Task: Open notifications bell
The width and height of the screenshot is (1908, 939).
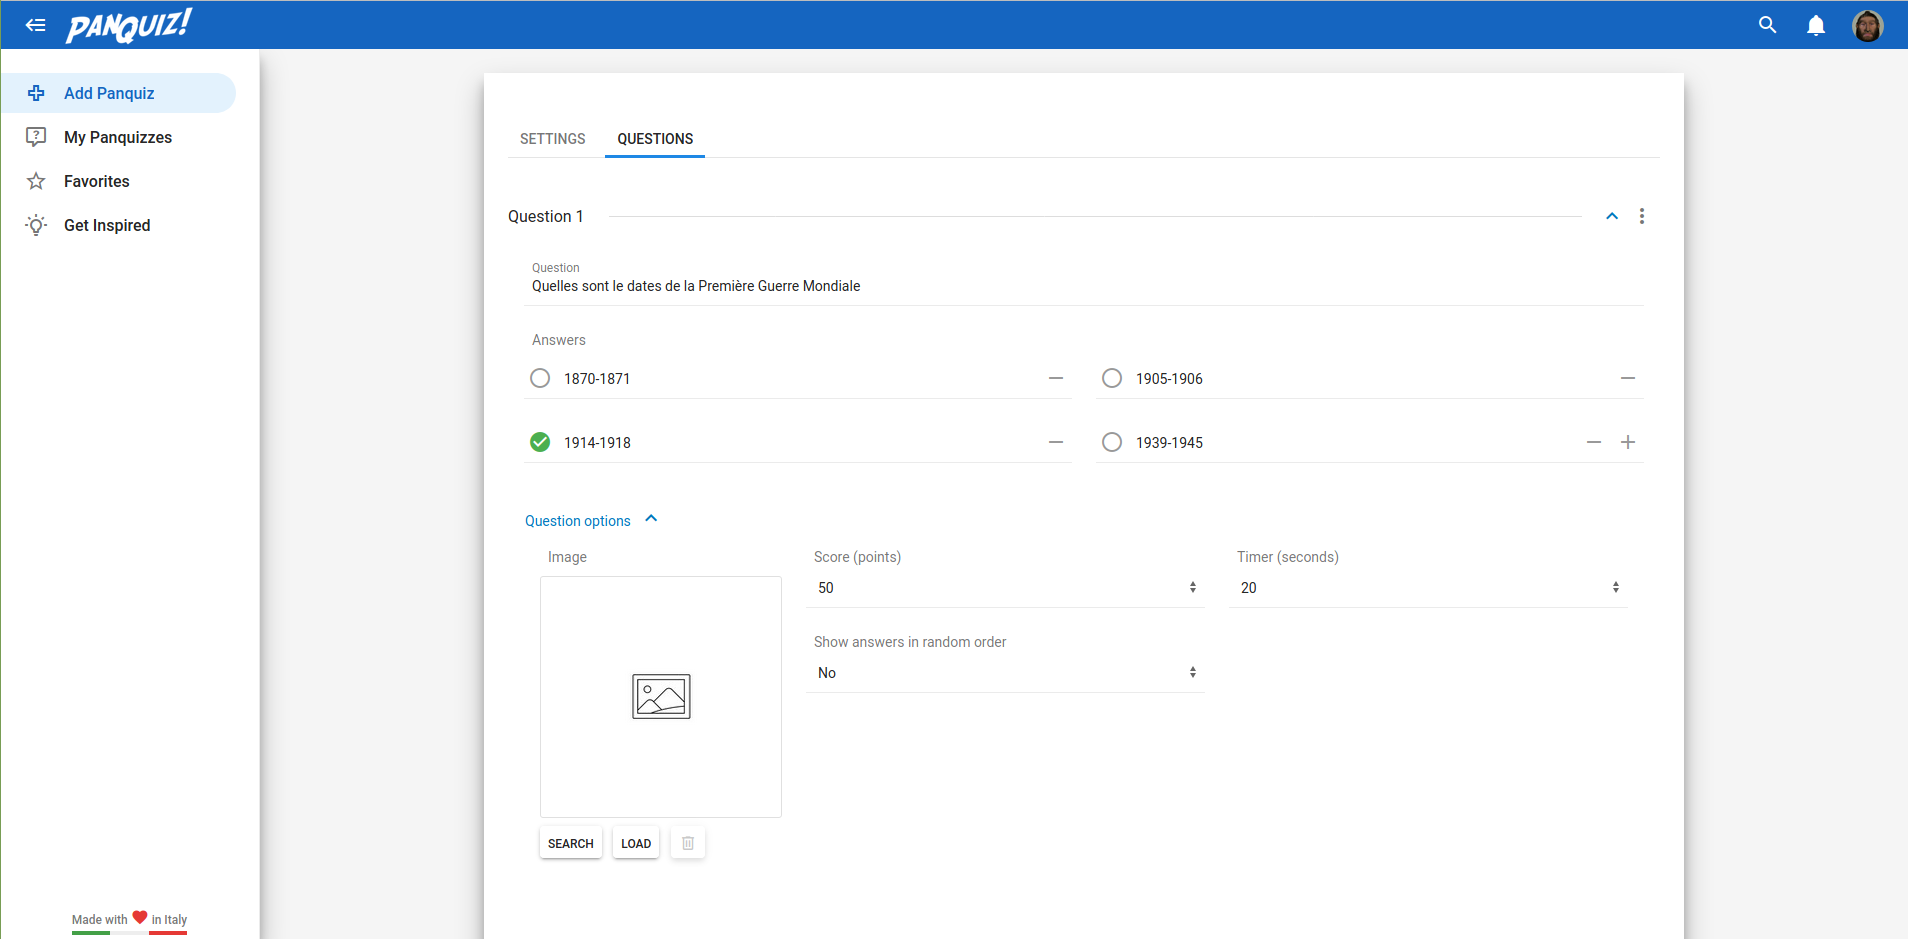Action: point(1815,25)
